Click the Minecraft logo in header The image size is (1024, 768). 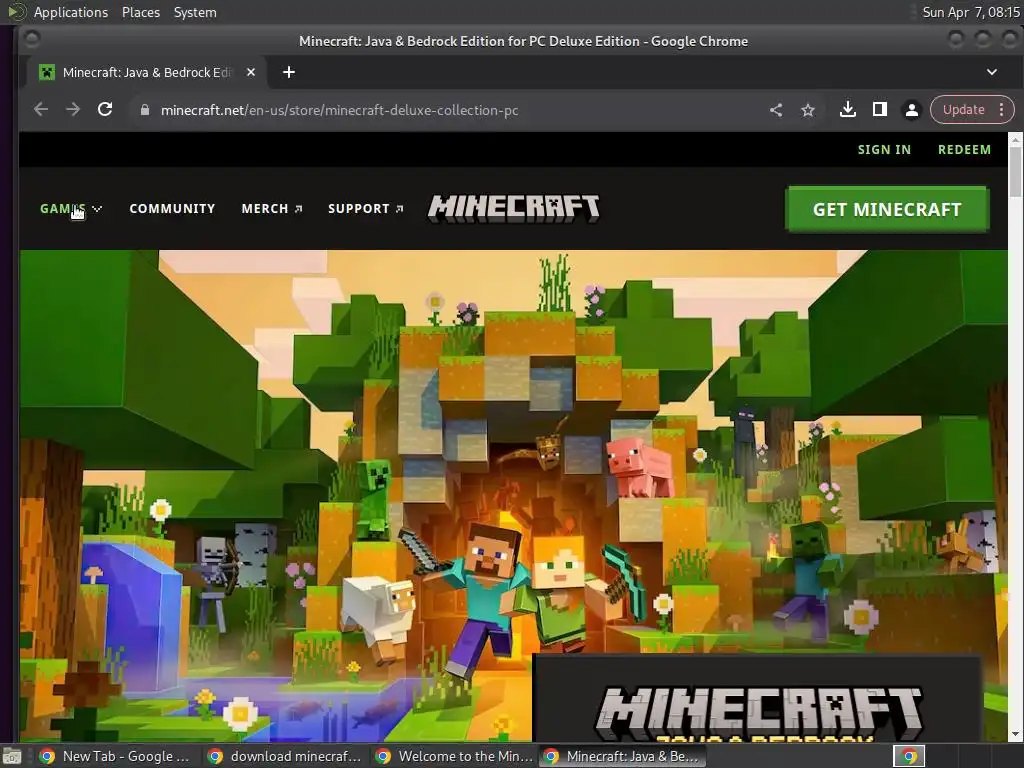coord(513,208)
